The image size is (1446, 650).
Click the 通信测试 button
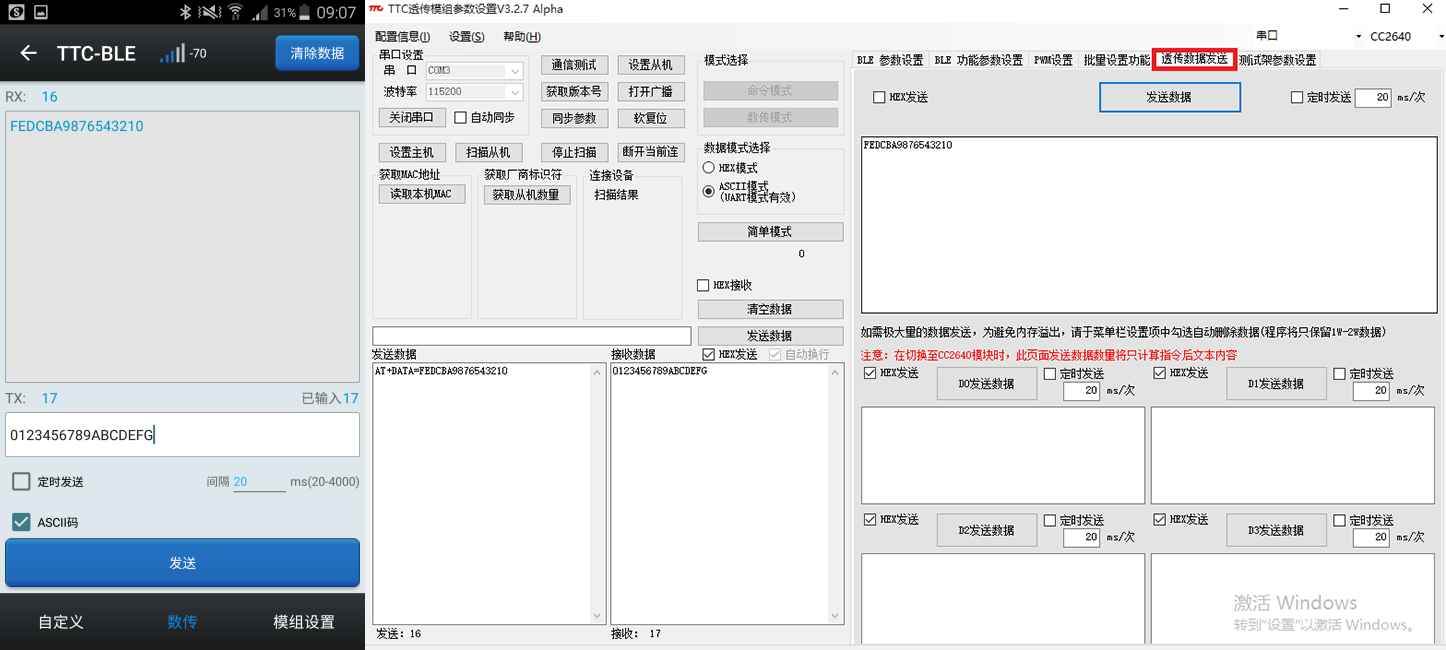click(x=574, y=65)
